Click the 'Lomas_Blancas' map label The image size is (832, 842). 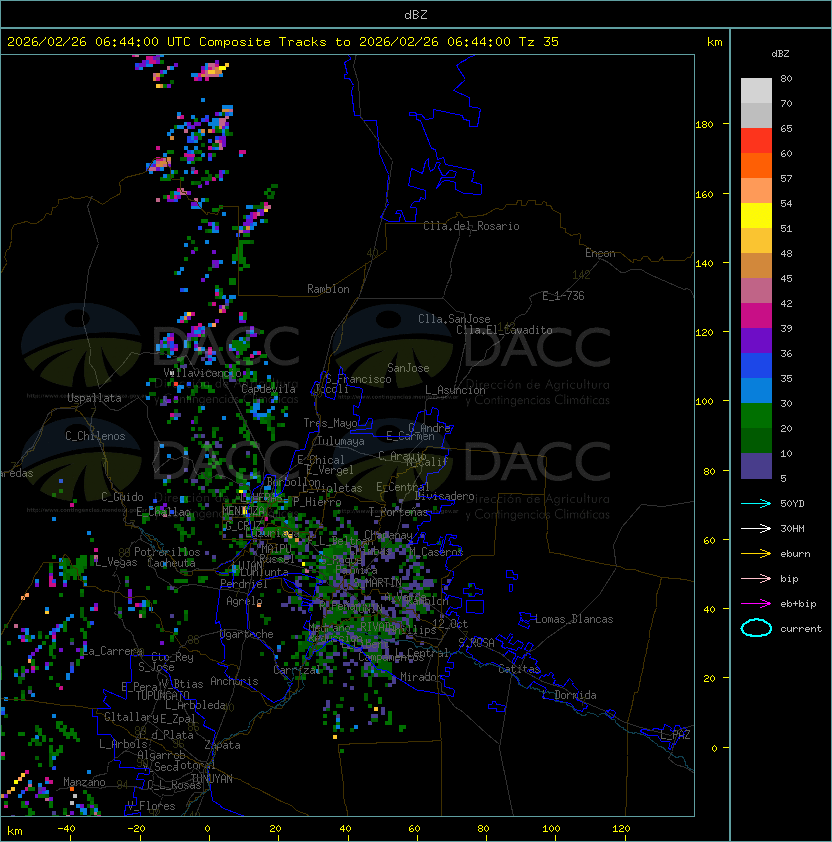(x=574, y=619)
